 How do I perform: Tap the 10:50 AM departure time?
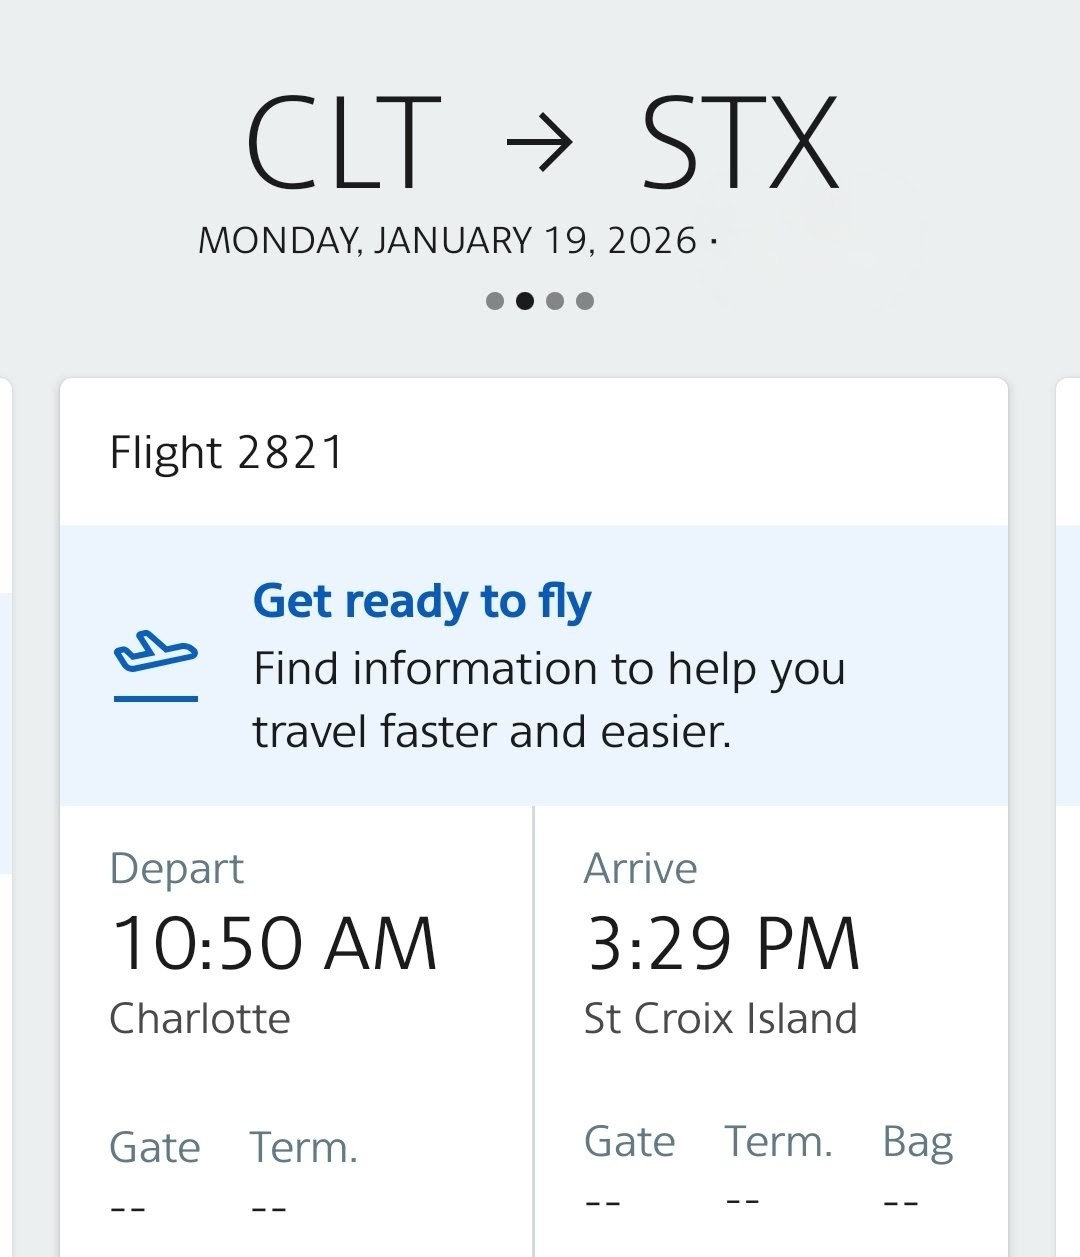[x=274, y=943]
